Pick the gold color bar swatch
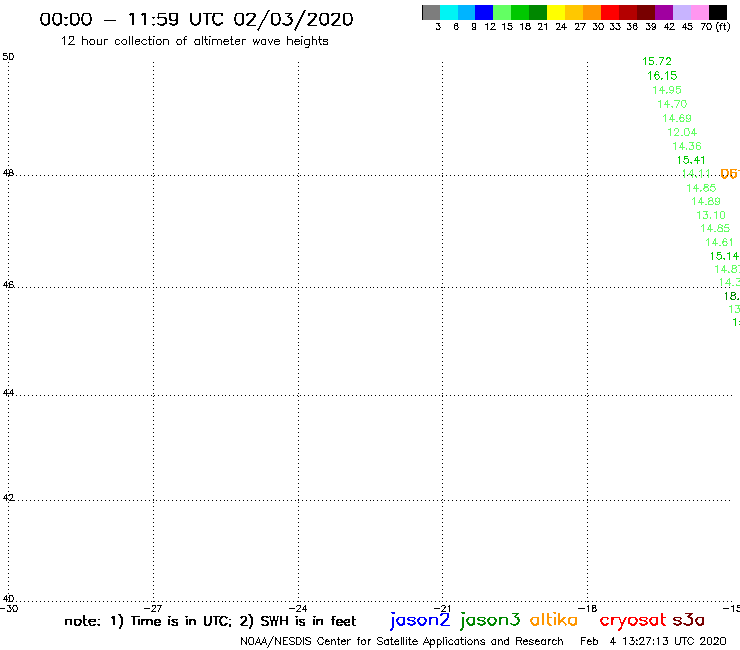Viewport: 740px width, 650px height. [x=574, y=12]
